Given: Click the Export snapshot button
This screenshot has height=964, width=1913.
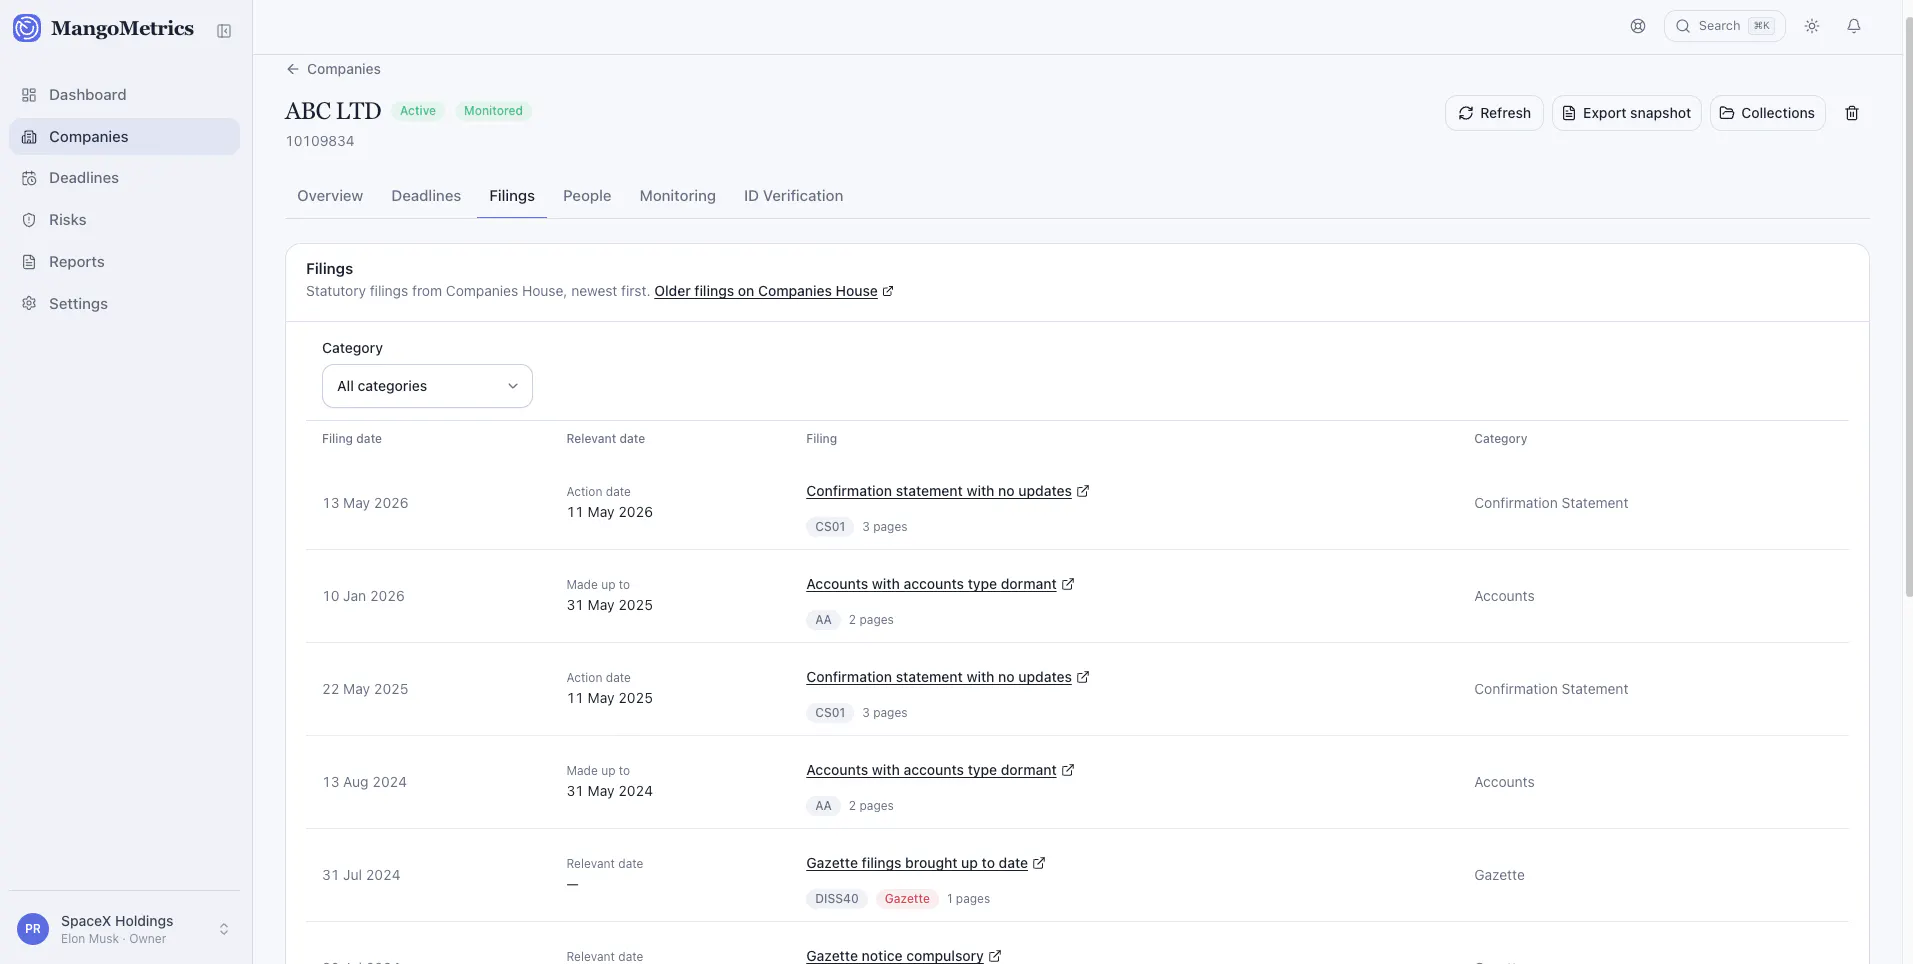Looking at the screenshot, I should [x=1626, y=113].
